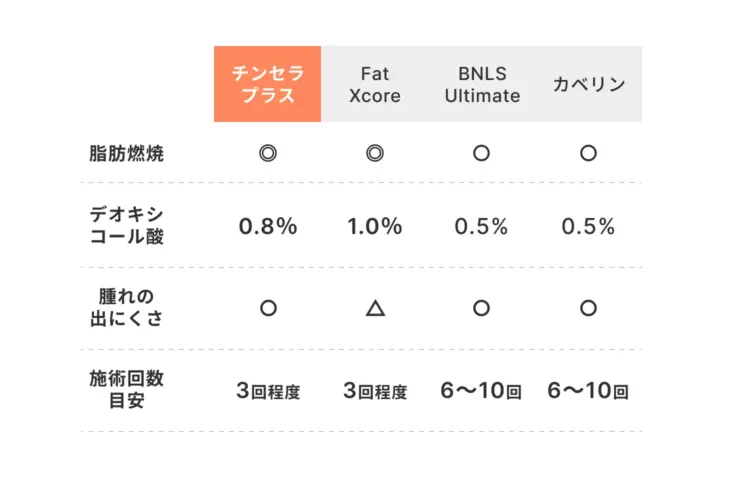
Task: Select カベリン's 腫れの出にくさ circle
Action: tap(588, 308)
